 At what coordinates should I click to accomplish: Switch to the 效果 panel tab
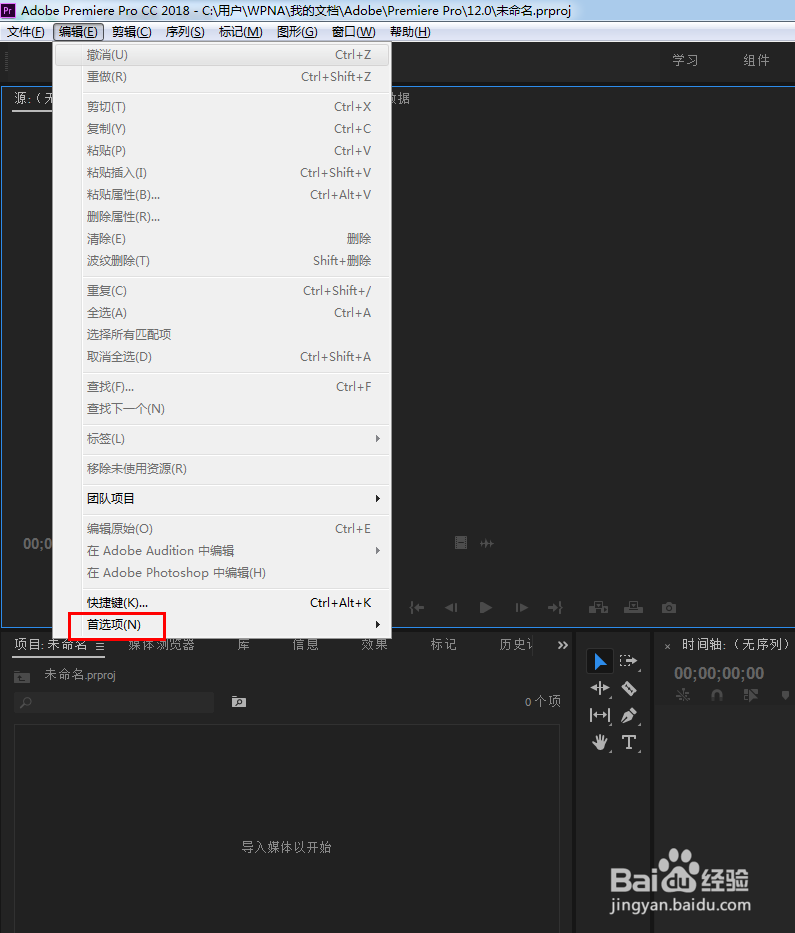coord(374,645)
